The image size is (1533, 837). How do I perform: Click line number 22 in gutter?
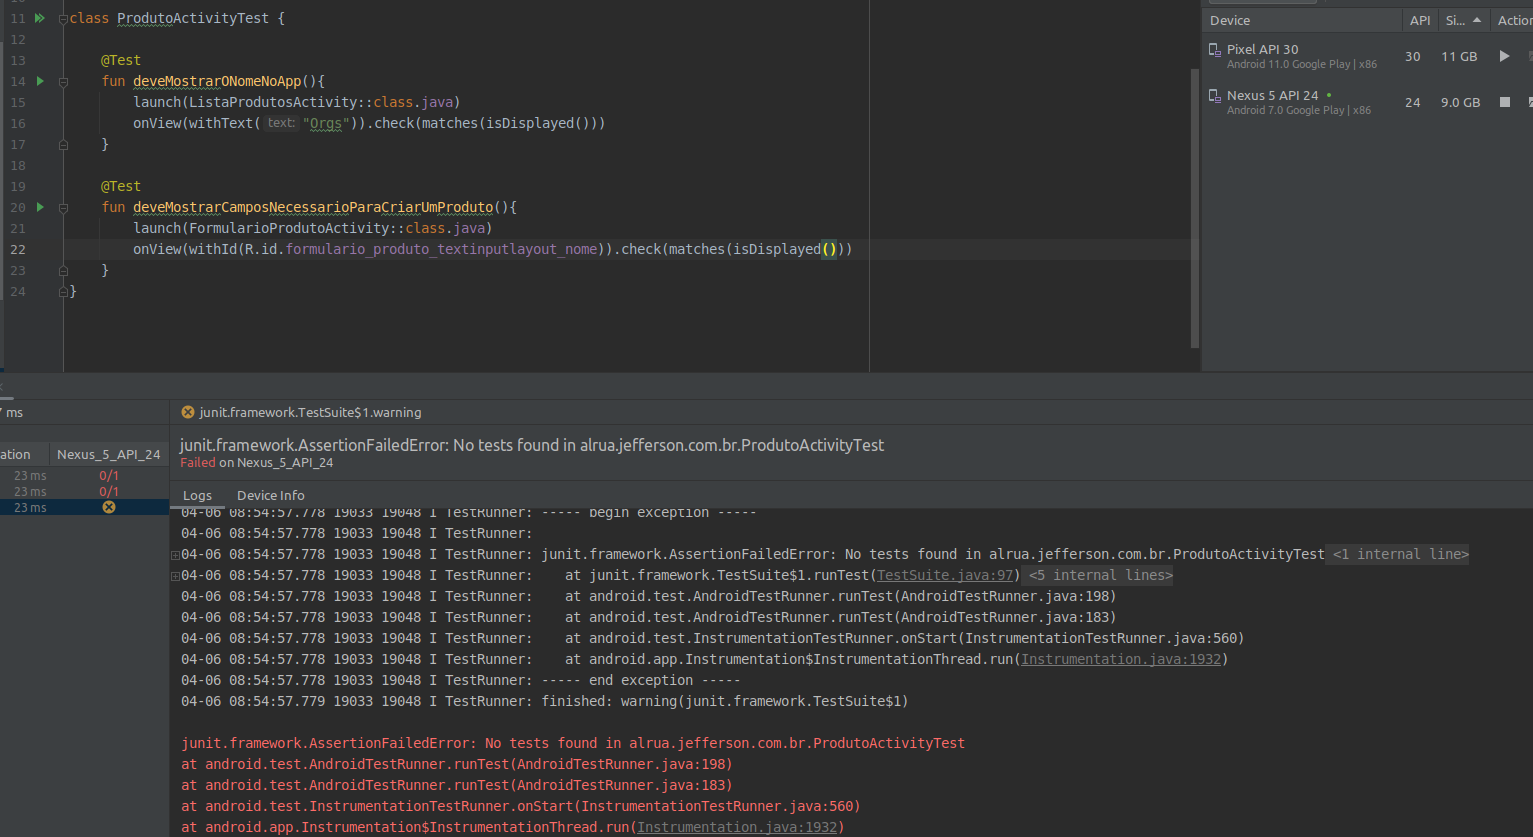click(18, 249)
